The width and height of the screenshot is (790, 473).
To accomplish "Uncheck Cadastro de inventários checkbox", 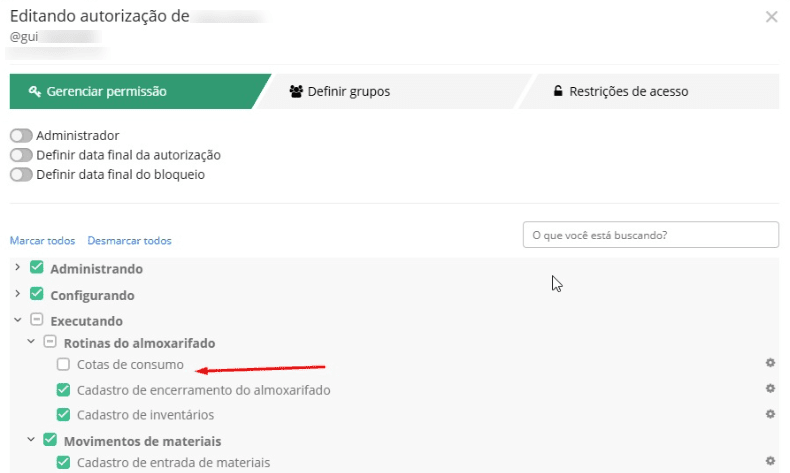I will pyautogui.click(x=63, y=414).
